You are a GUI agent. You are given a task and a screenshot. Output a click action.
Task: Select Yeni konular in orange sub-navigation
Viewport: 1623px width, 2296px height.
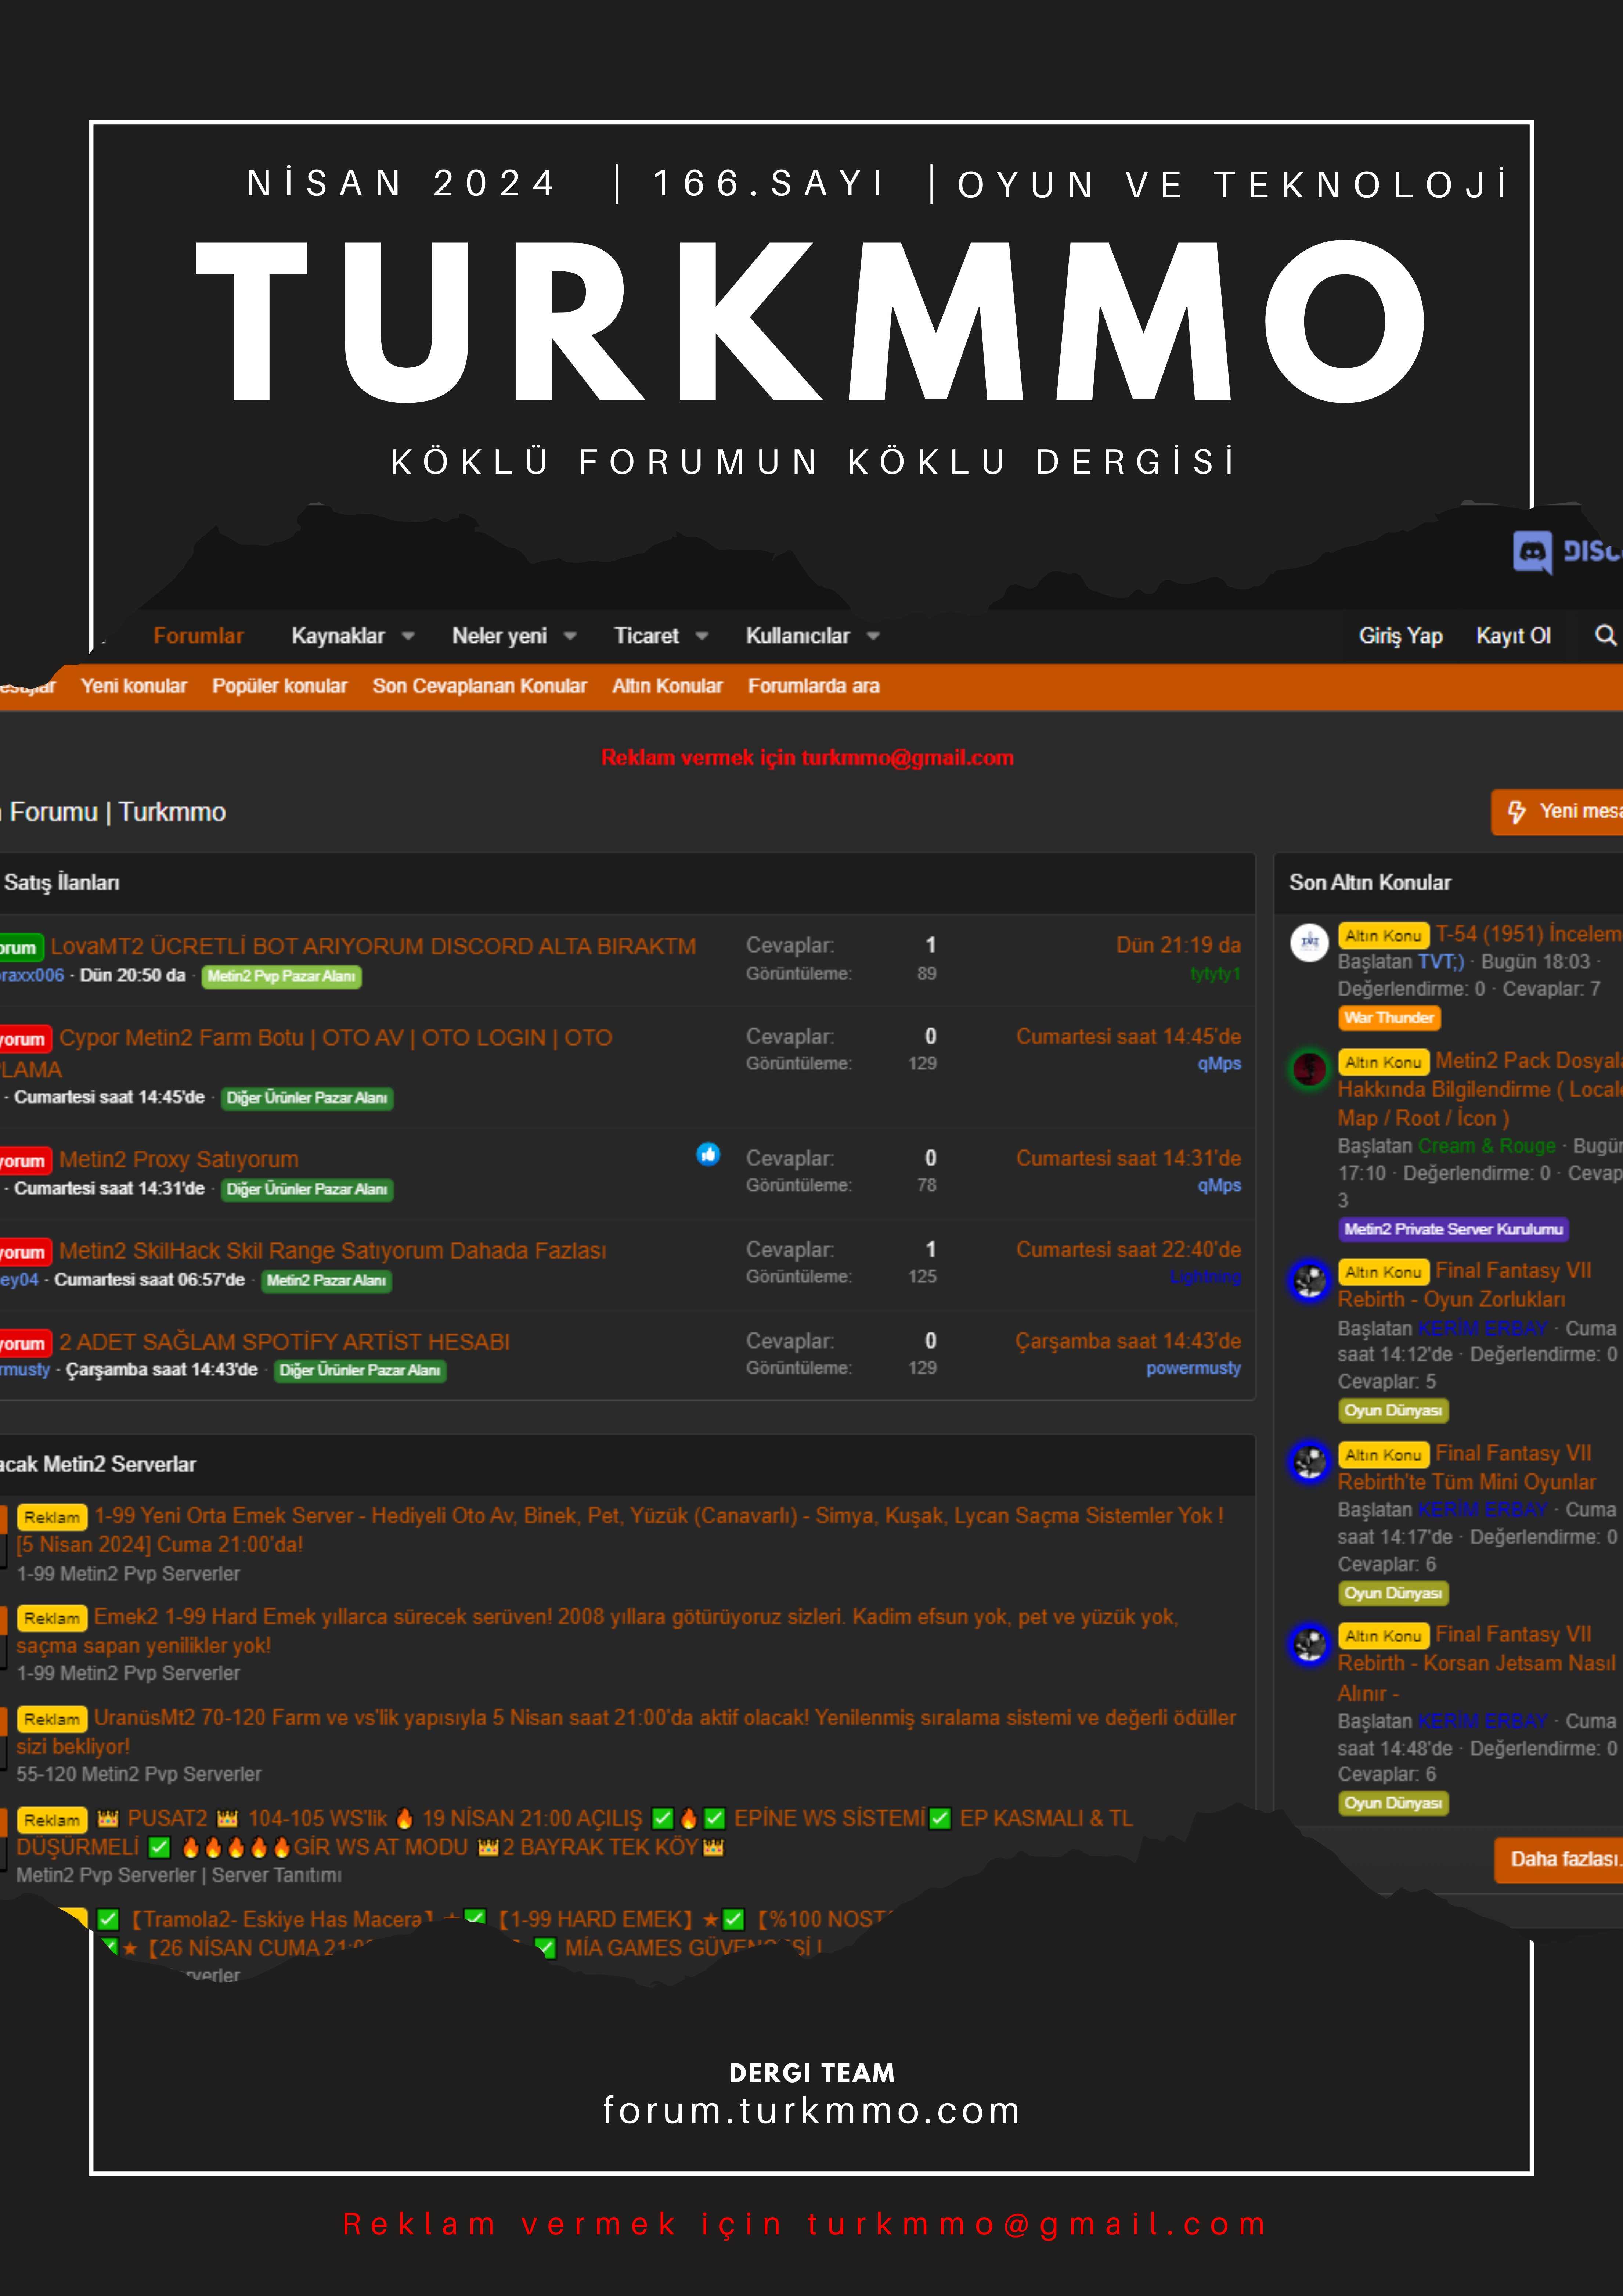point(134,686)
